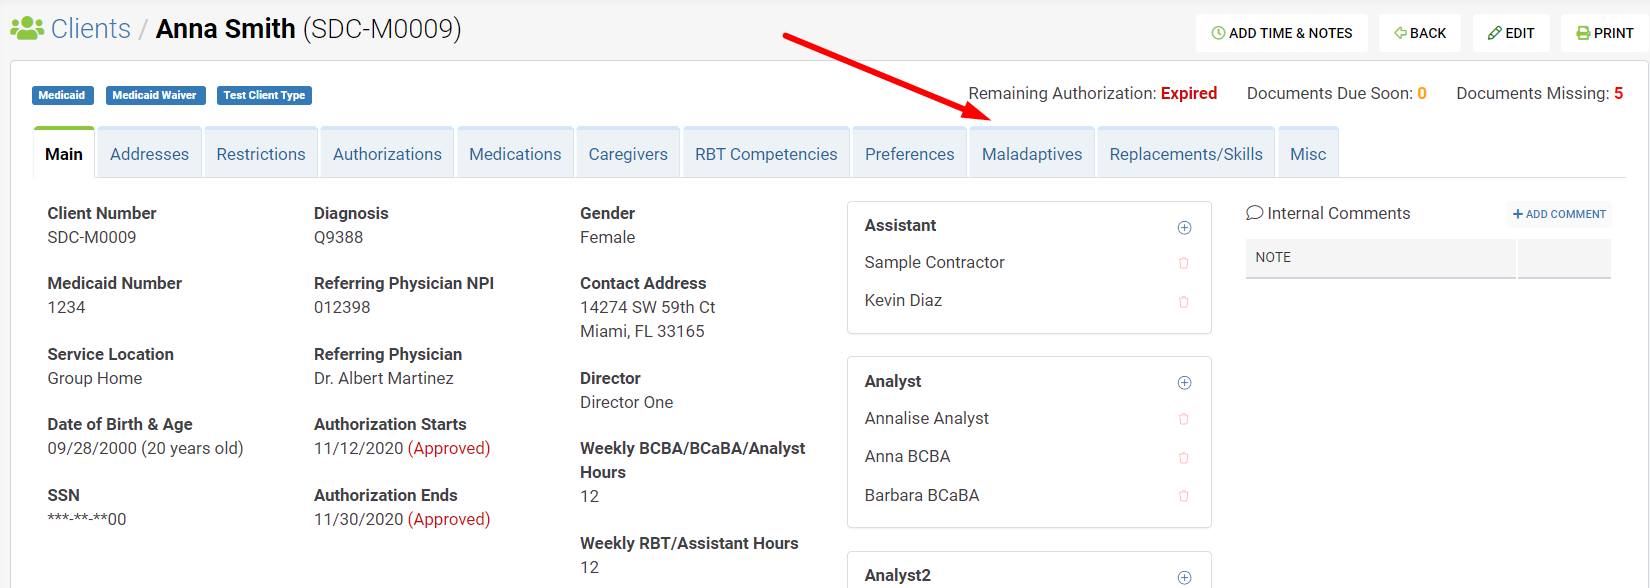
Task: Click the Medicaid Waiver tag
Action: 155,95
